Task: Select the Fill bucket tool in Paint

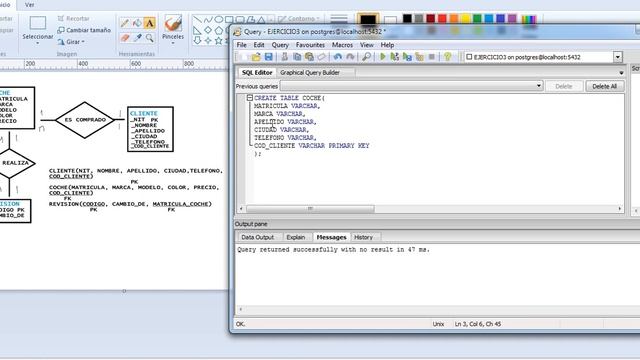Action: coord(137,23)
